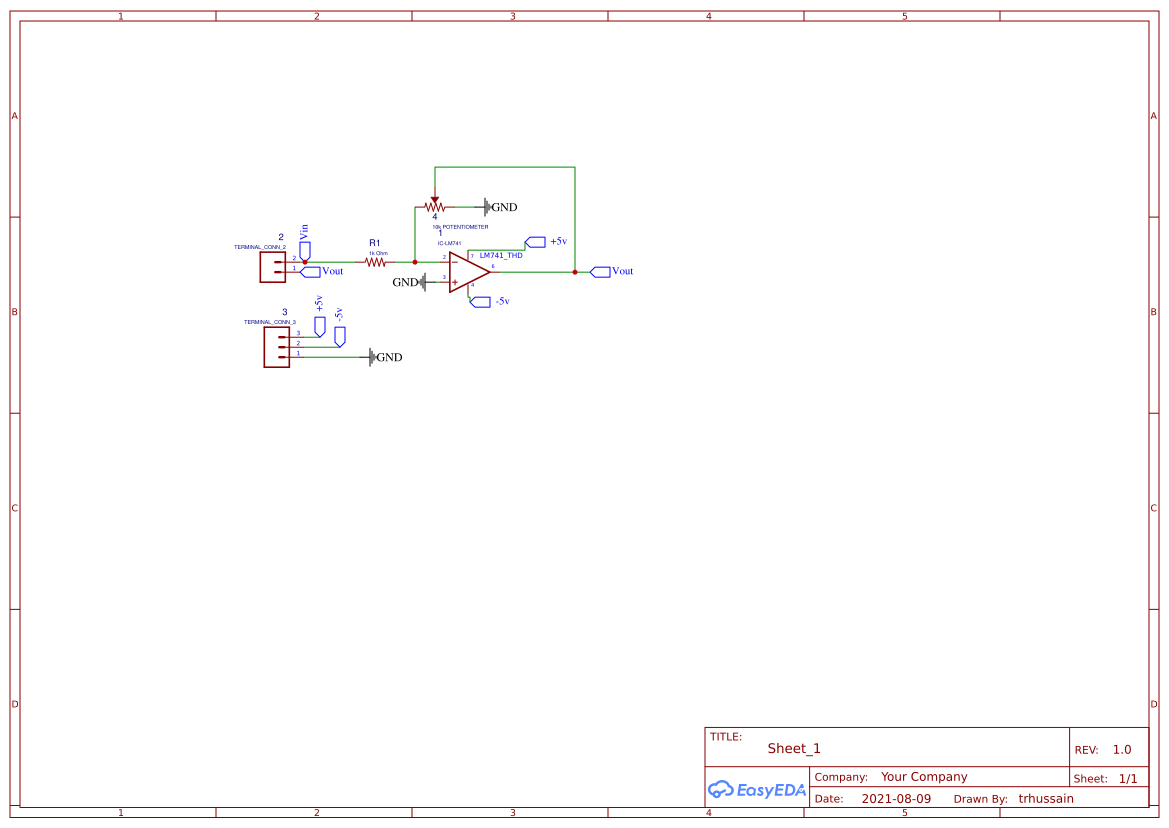Select the date 2021-08-09 field
Screen dimensions: 1169x828
pos(898,798)
